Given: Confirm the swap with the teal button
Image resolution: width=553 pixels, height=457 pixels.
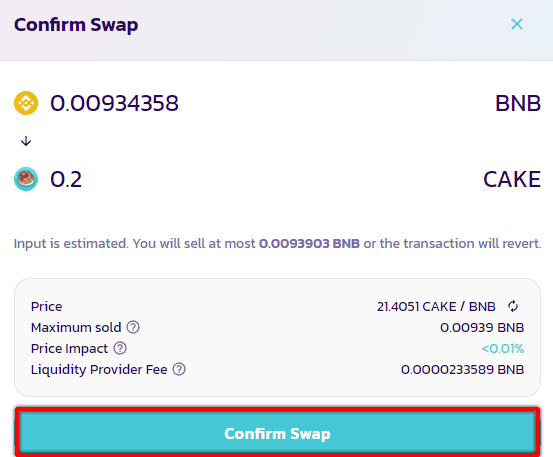Looking at the screenshot, I should (x=278, y=433).
